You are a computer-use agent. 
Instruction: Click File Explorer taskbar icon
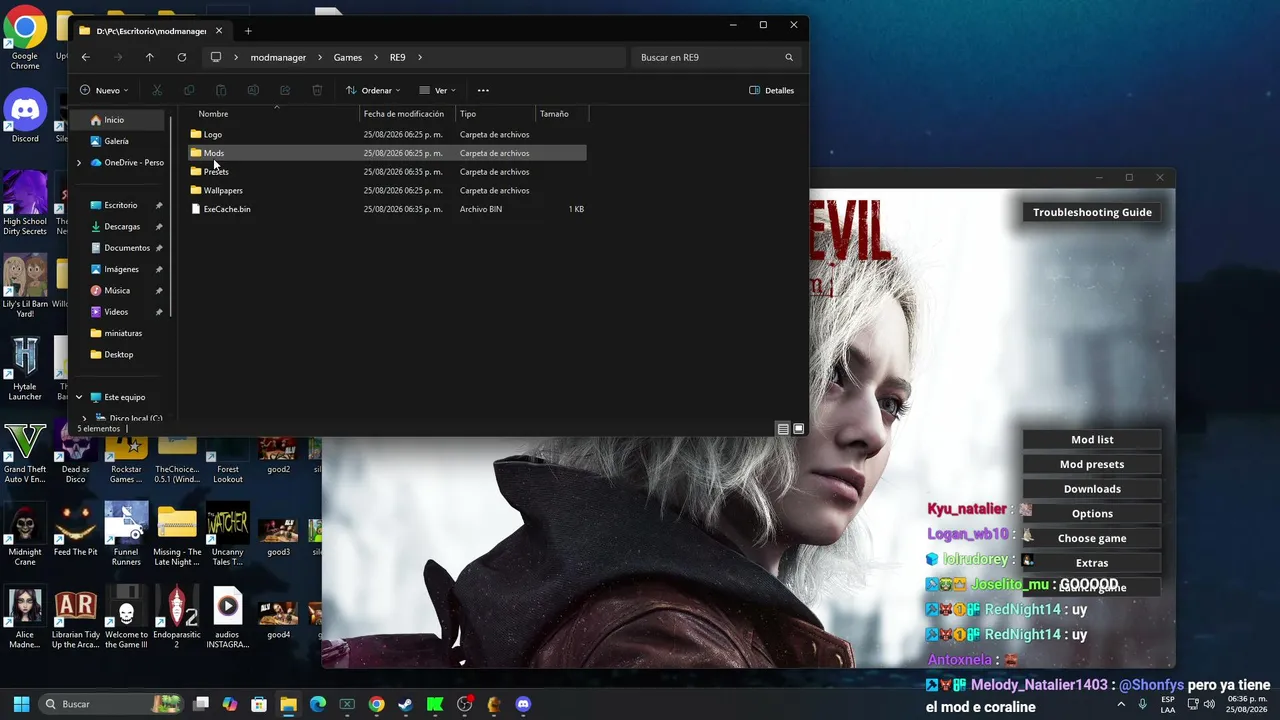pos(288,704)
